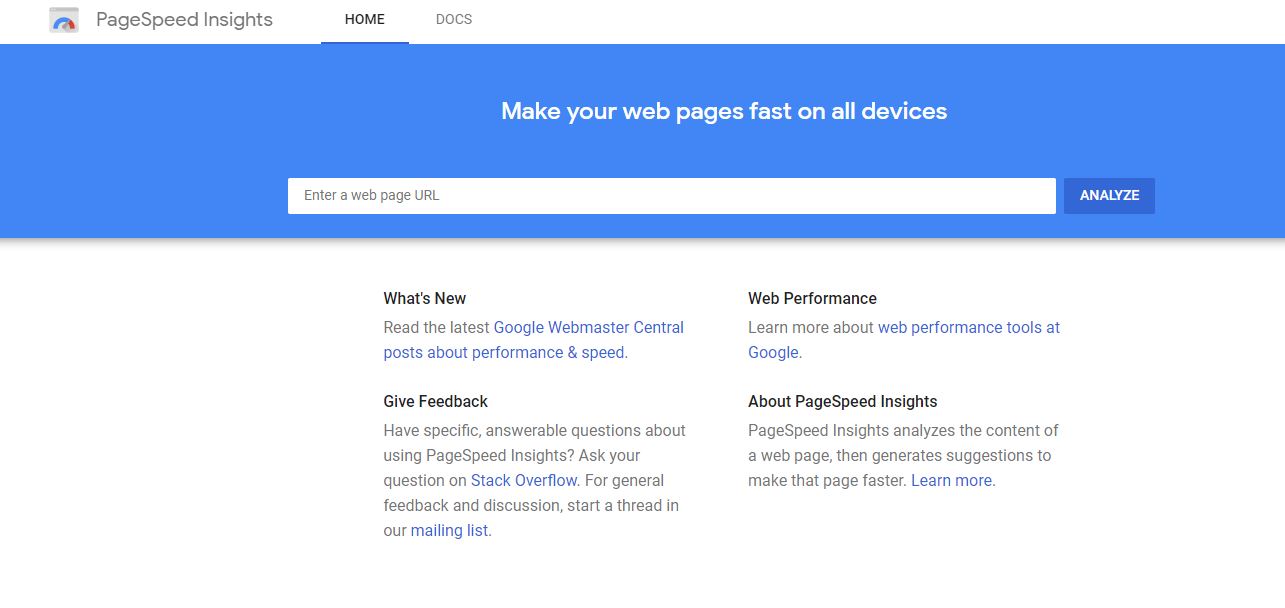Open web performance tools at Google link
Viewport: 1285px width, 608px height.
pos(904,340)
